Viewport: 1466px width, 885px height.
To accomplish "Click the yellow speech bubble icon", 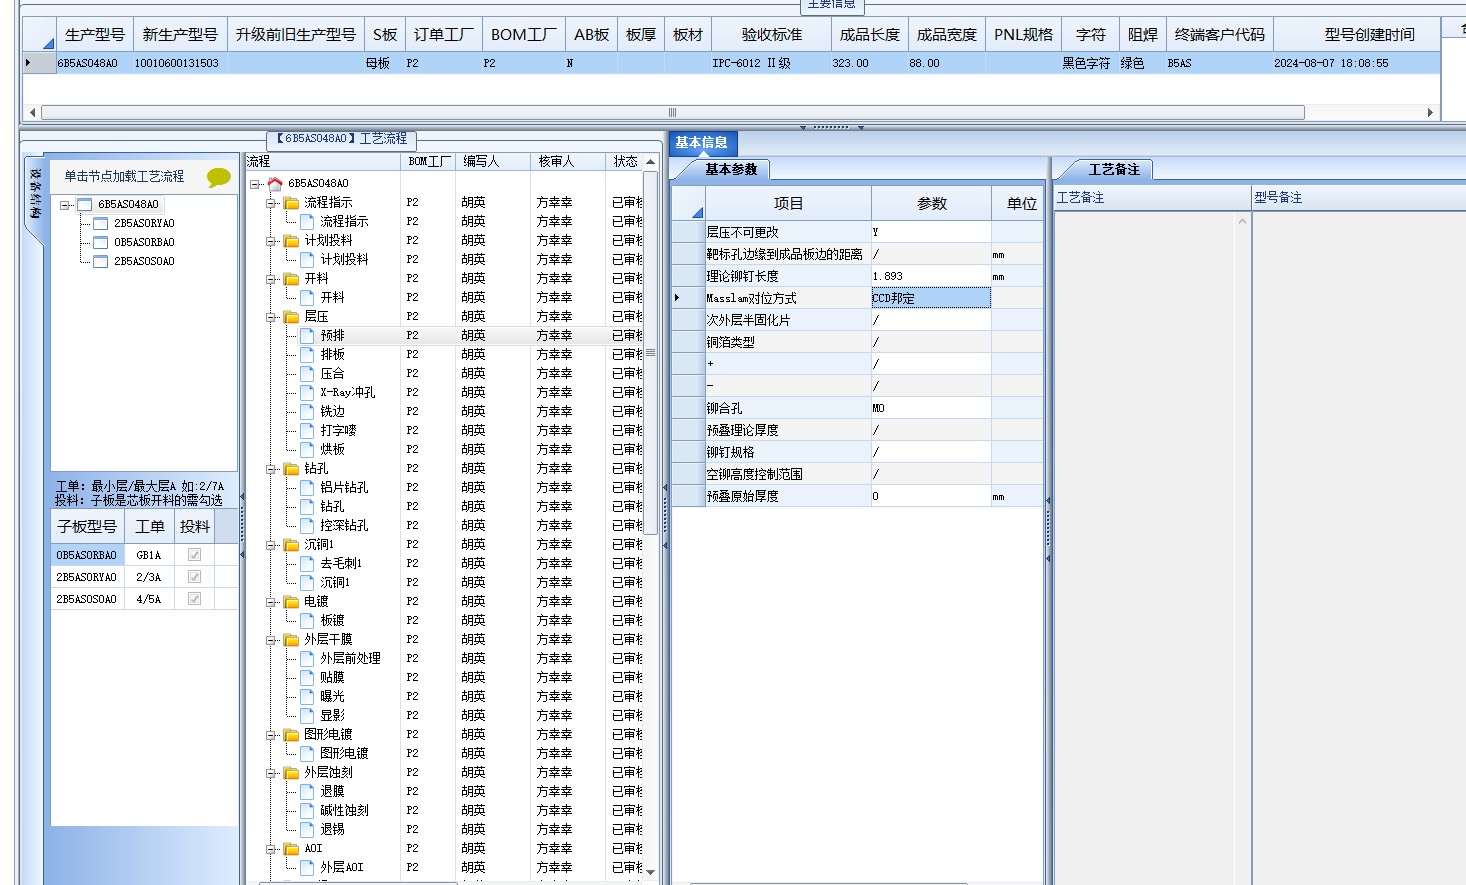I will coord(218,177).
